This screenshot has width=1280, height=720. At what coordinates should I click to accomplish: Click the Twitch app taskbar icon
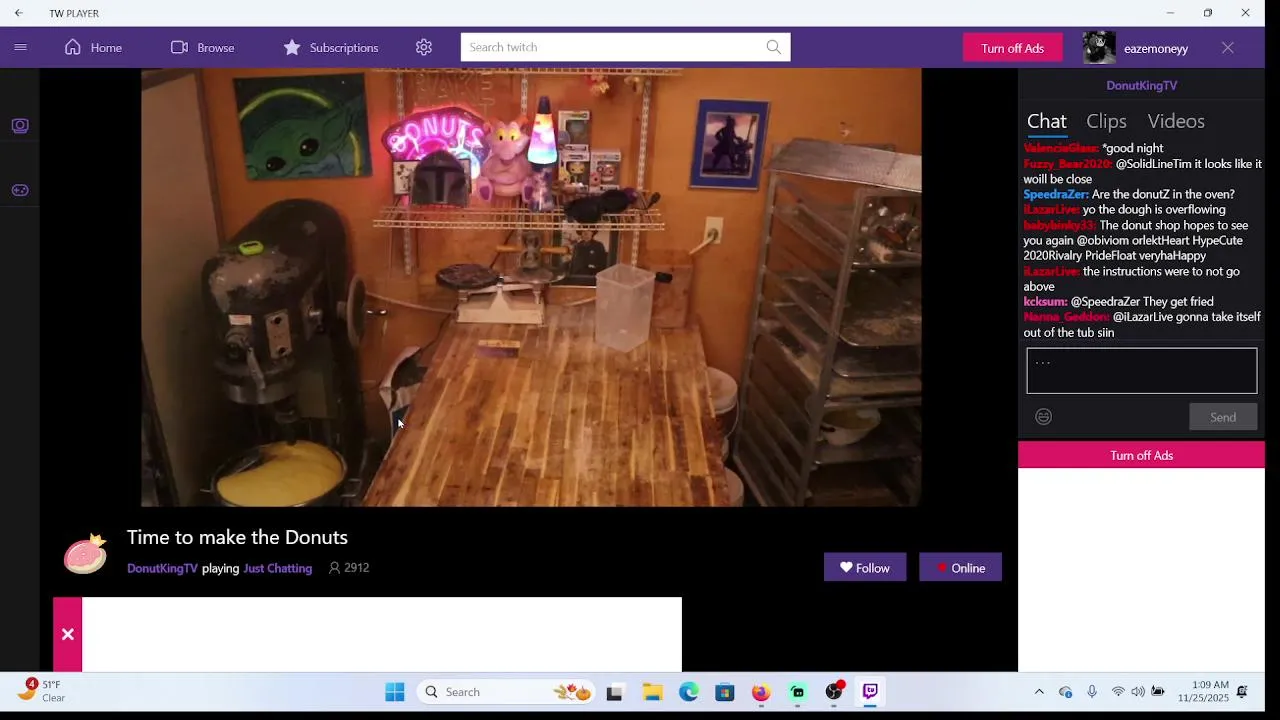[x=870, y=692]
